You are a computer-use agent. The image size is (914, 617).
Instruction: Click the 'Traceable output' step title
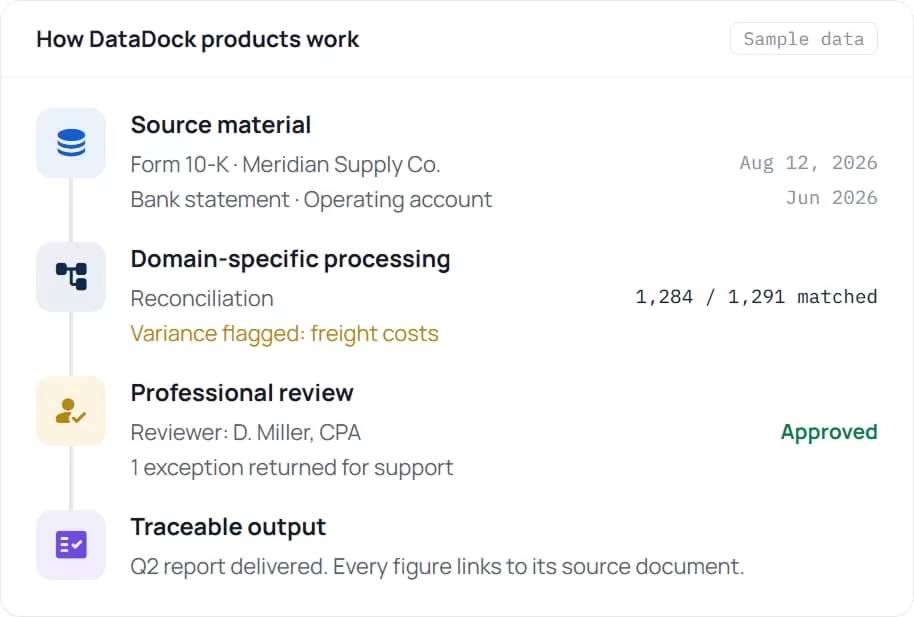pos(228,527)
